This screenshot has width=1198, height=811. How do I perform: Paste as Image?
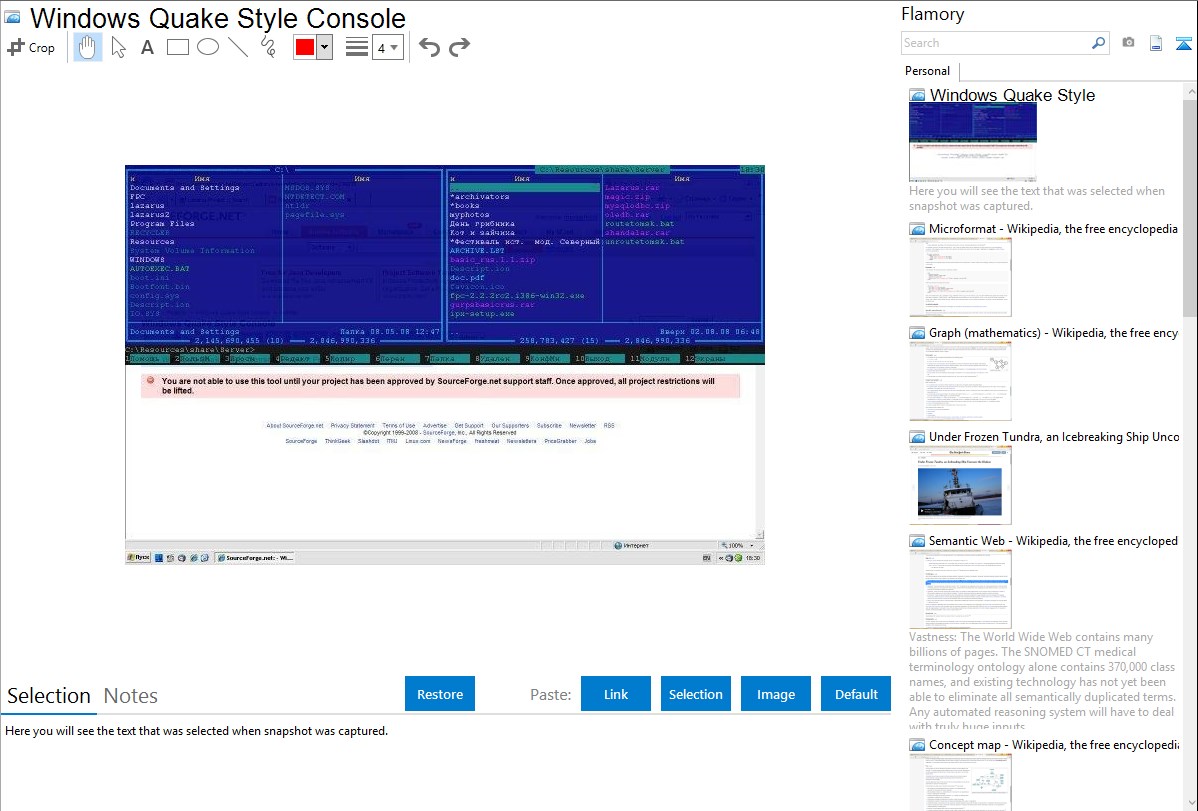[x=775, y=694]
